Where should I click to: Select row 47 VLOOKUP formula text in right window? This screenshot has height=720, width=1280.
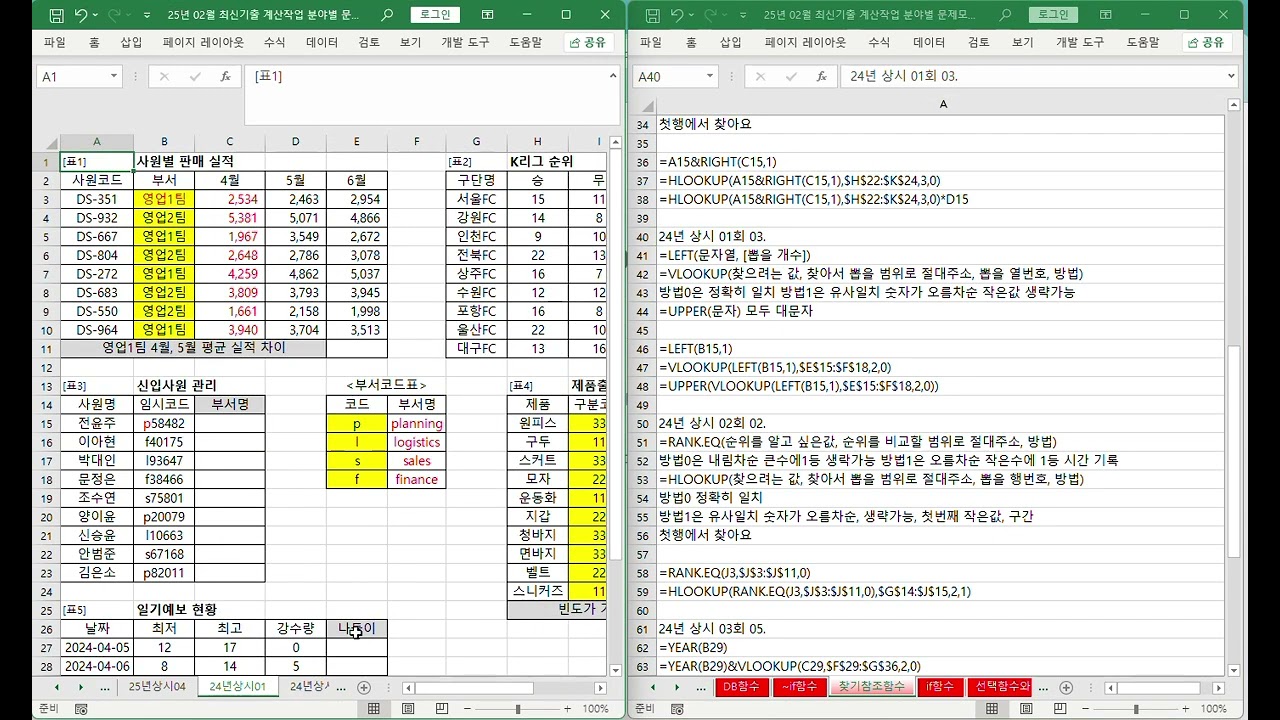click(775, 367)
